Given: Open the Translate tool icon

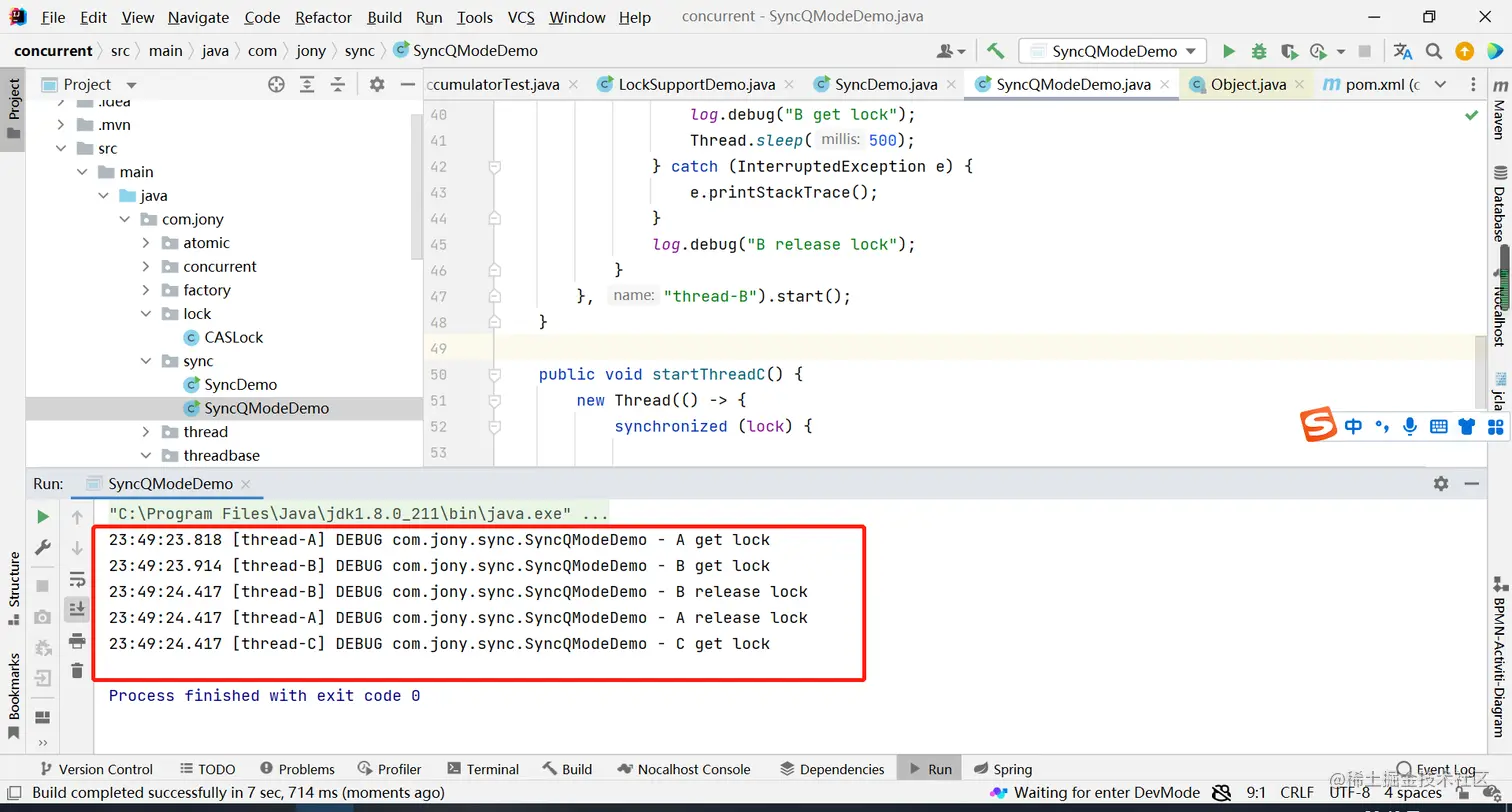Looking at the screenshot, I should pyautogui.click(x=1403, y=51).
